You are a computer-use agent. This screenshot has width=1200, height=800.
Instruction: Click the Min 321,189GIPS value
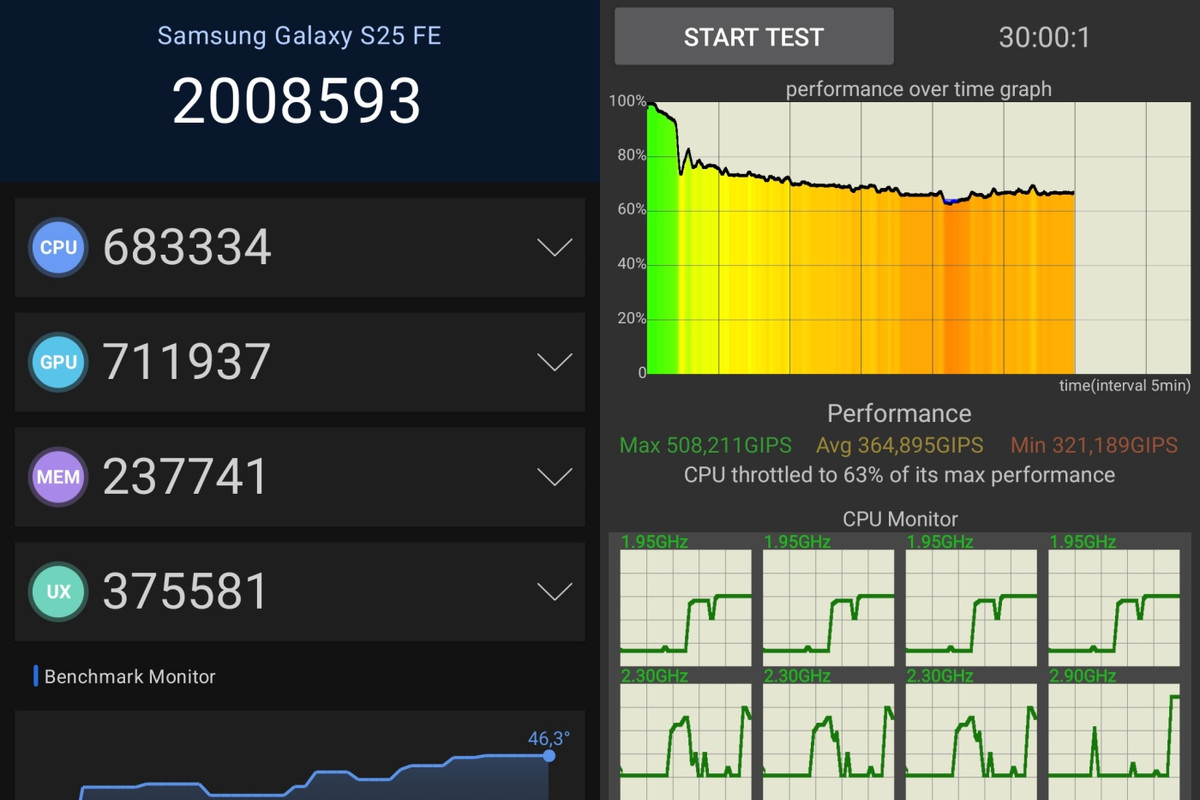point(1094,446)
